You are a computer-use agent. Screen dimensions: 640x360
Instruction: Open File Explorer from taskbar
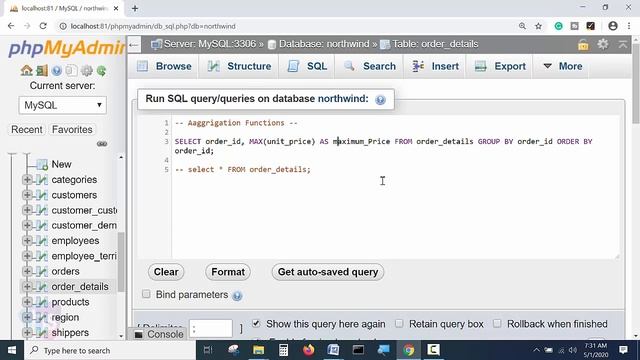(x=258, y=350)
